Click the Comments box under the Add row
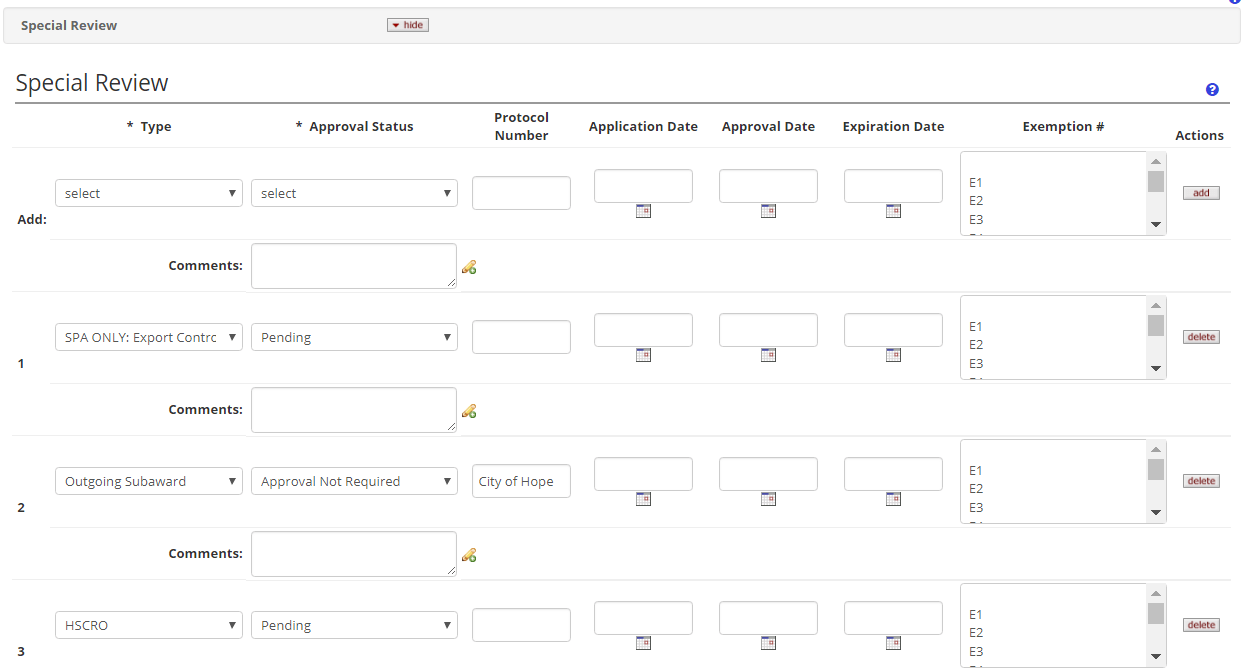Screen dimensions: 1255x670 [x=354, y=266]
